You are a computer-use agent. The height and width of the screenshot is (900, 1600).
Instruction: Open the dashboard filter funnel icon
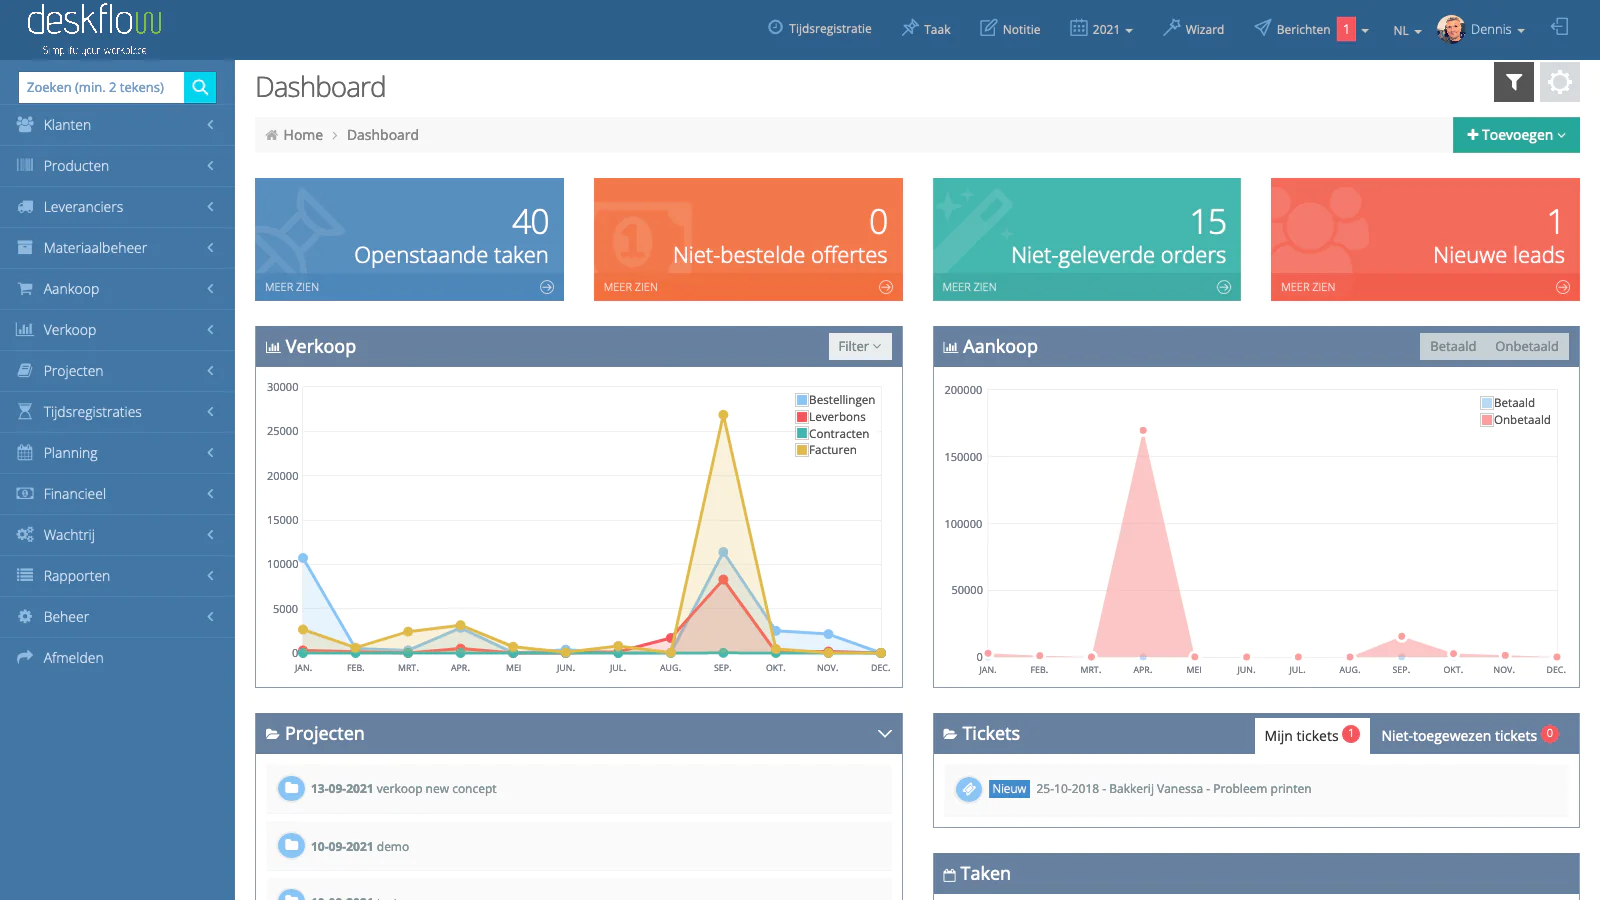[1513, 82]
